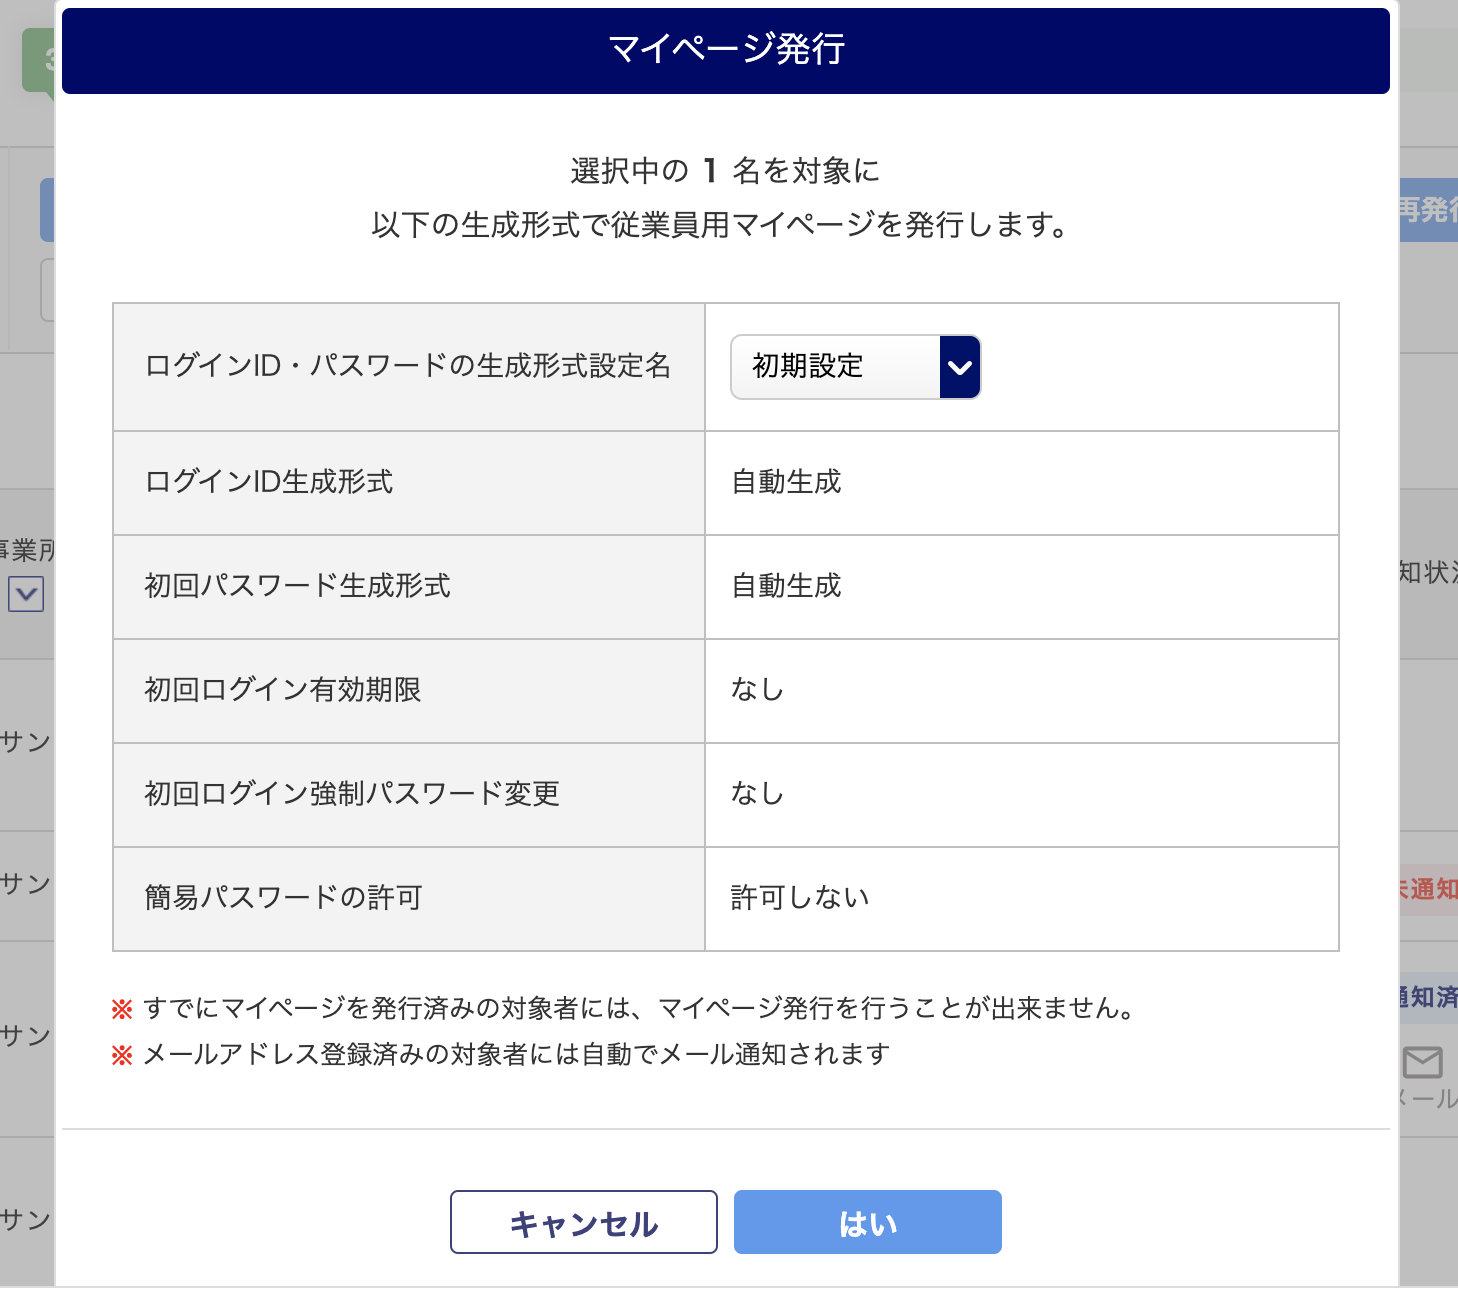Click the partially hidden blue button at left edge
Image resolution: width=1458 pixels, height=1290 pixels.
(x=47, y=210)
